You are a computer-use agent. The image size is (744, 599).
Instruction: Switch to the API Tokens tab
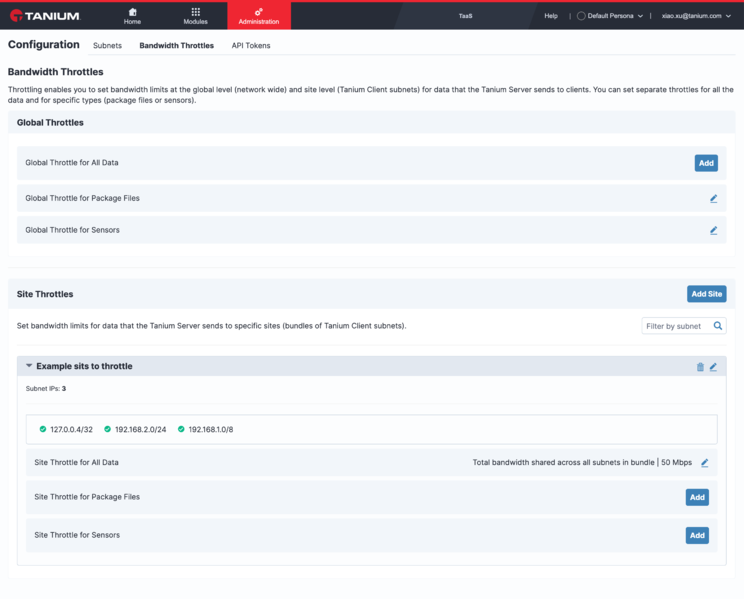coord(251,46)
